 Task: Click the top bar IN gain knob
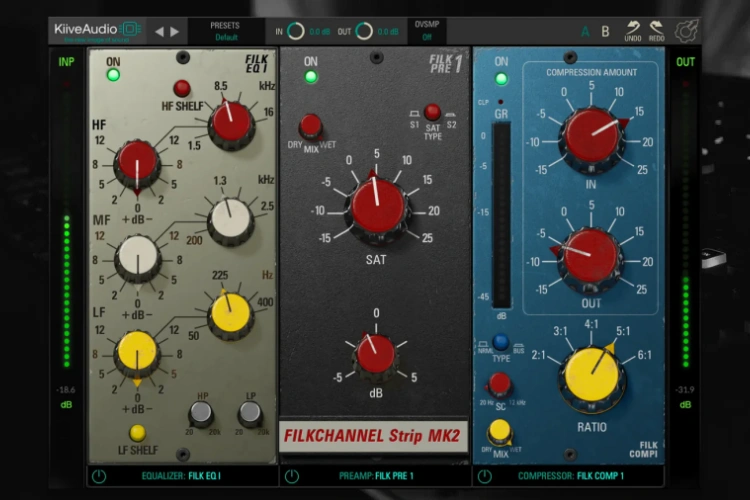pos(296,32)
